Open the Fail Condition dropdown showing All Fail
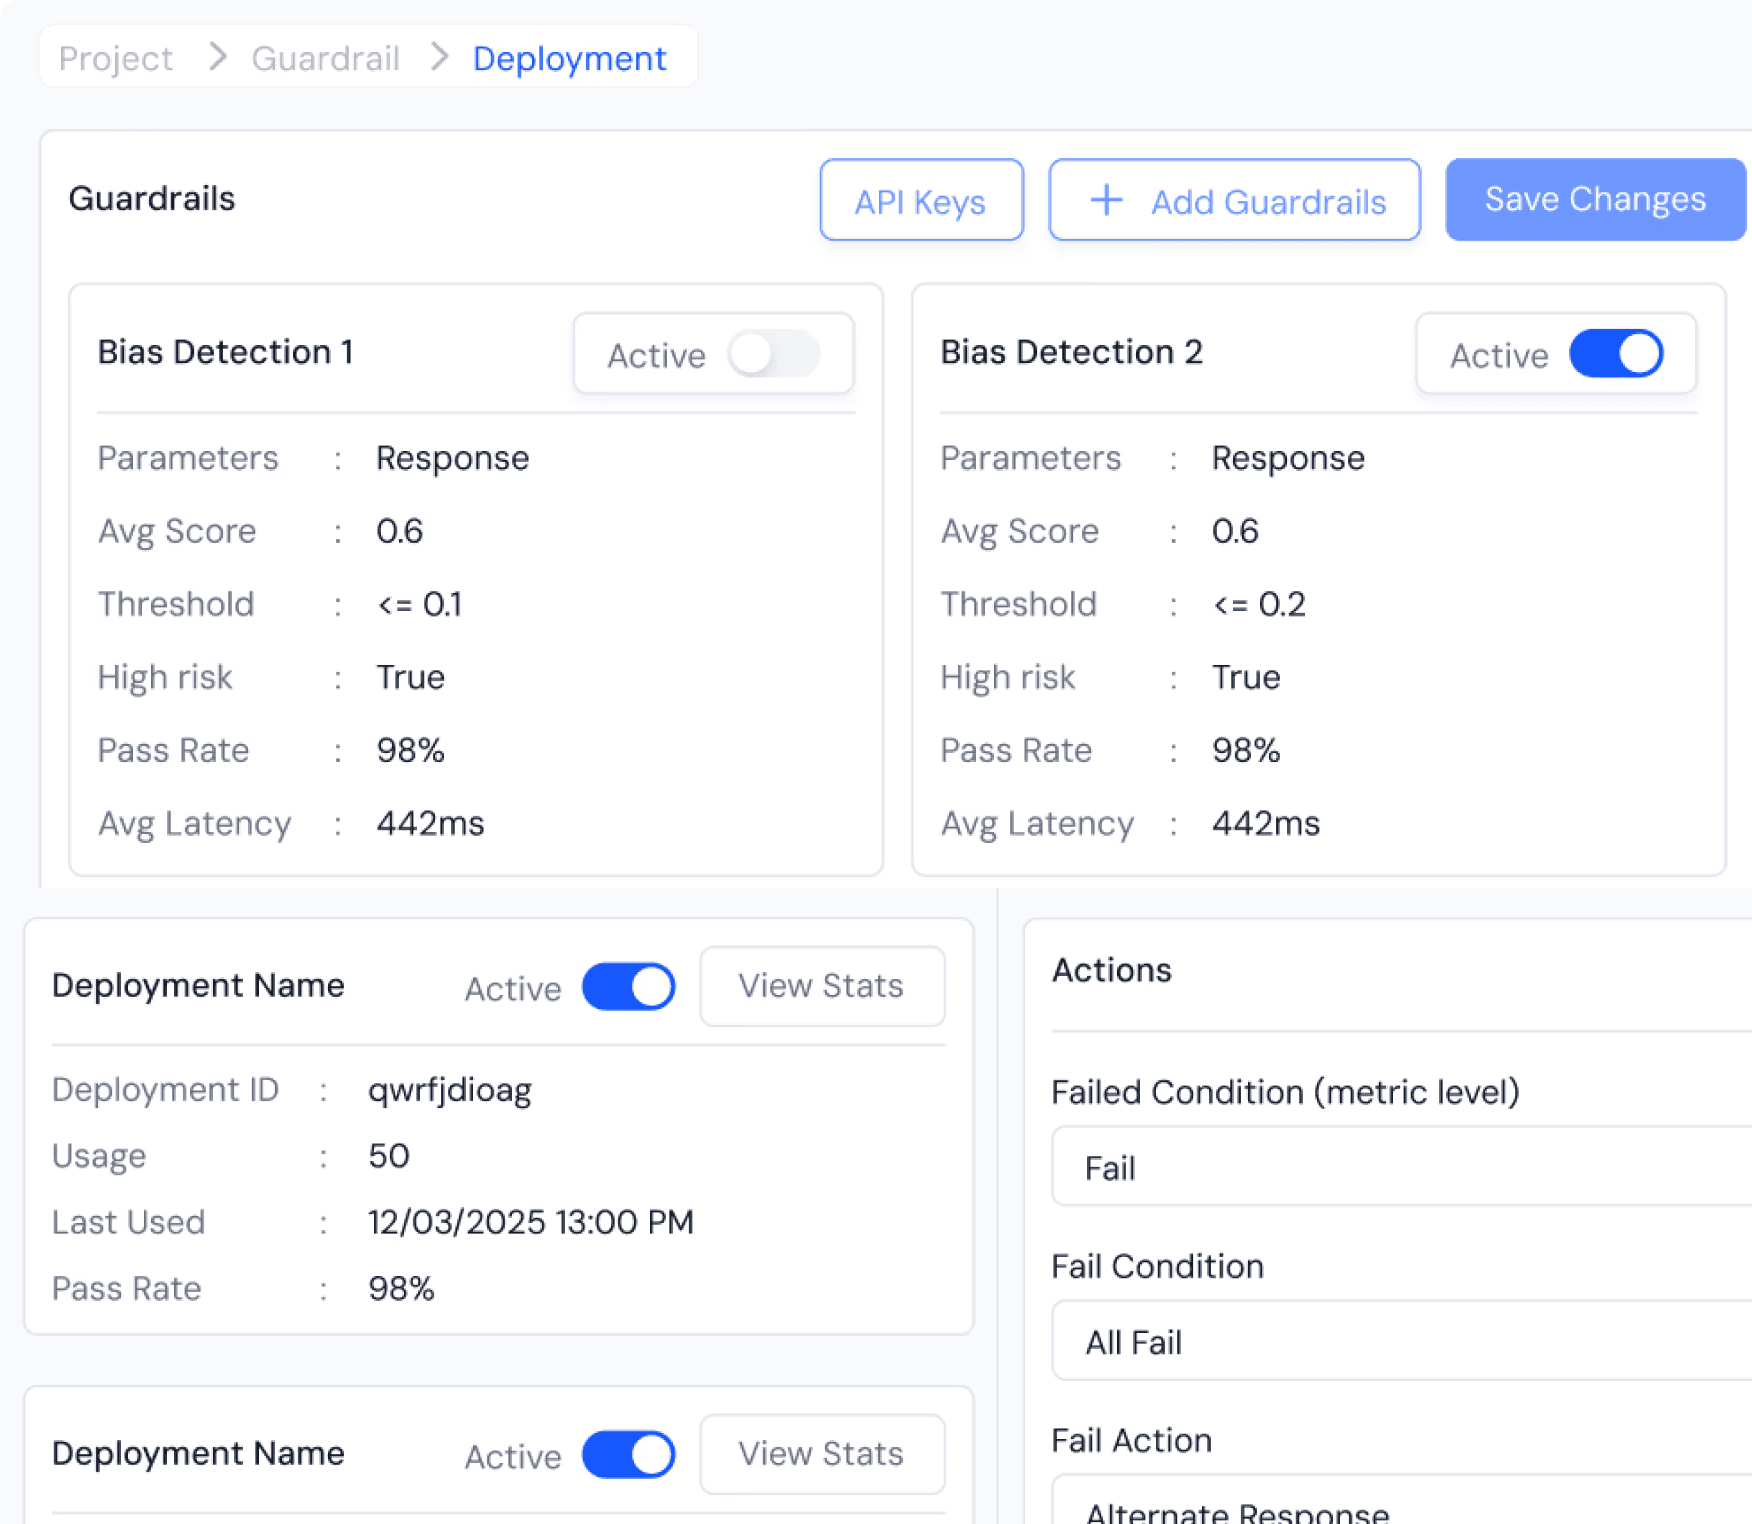The image size is (1752, 1524). (x=1402, y=1341)
